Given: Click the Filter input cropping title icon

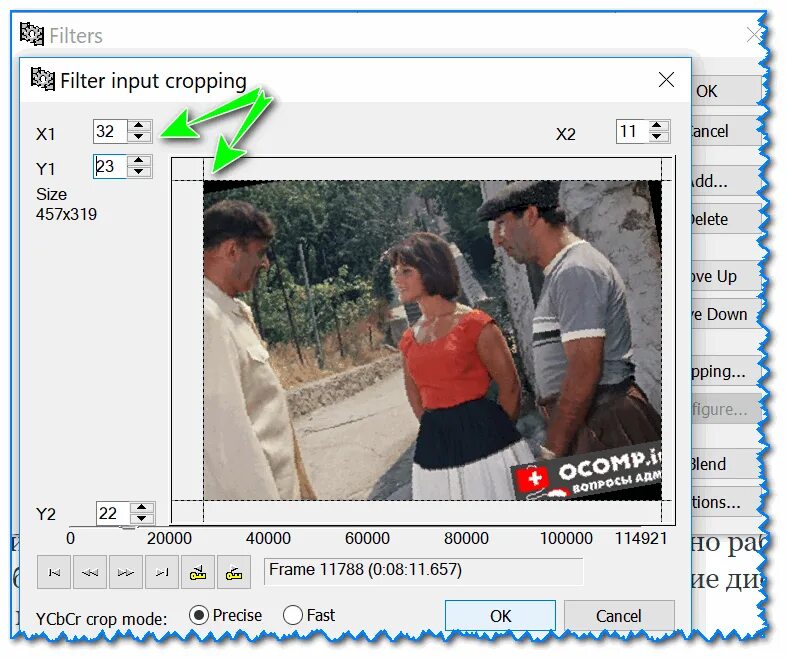Looking at the screenshot, I should pos(42,79).
